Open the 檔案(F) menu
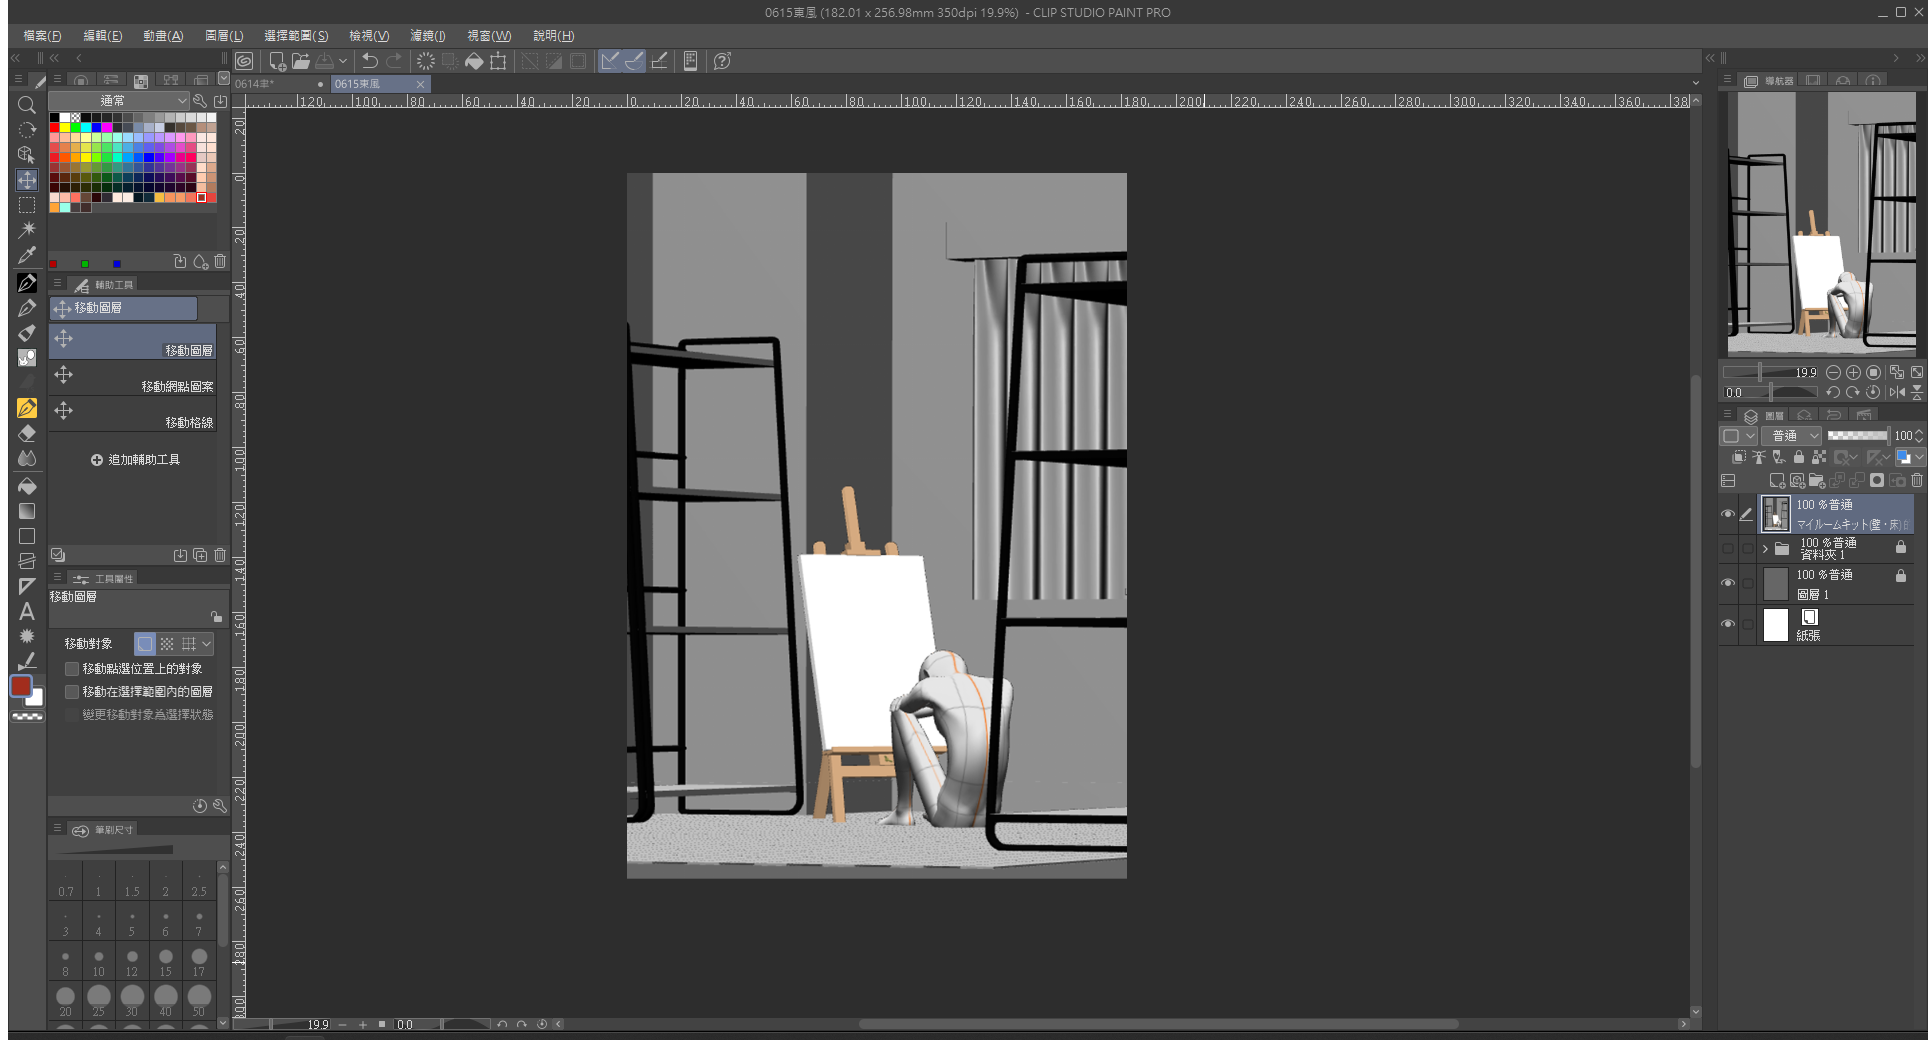 click(42, 36)
